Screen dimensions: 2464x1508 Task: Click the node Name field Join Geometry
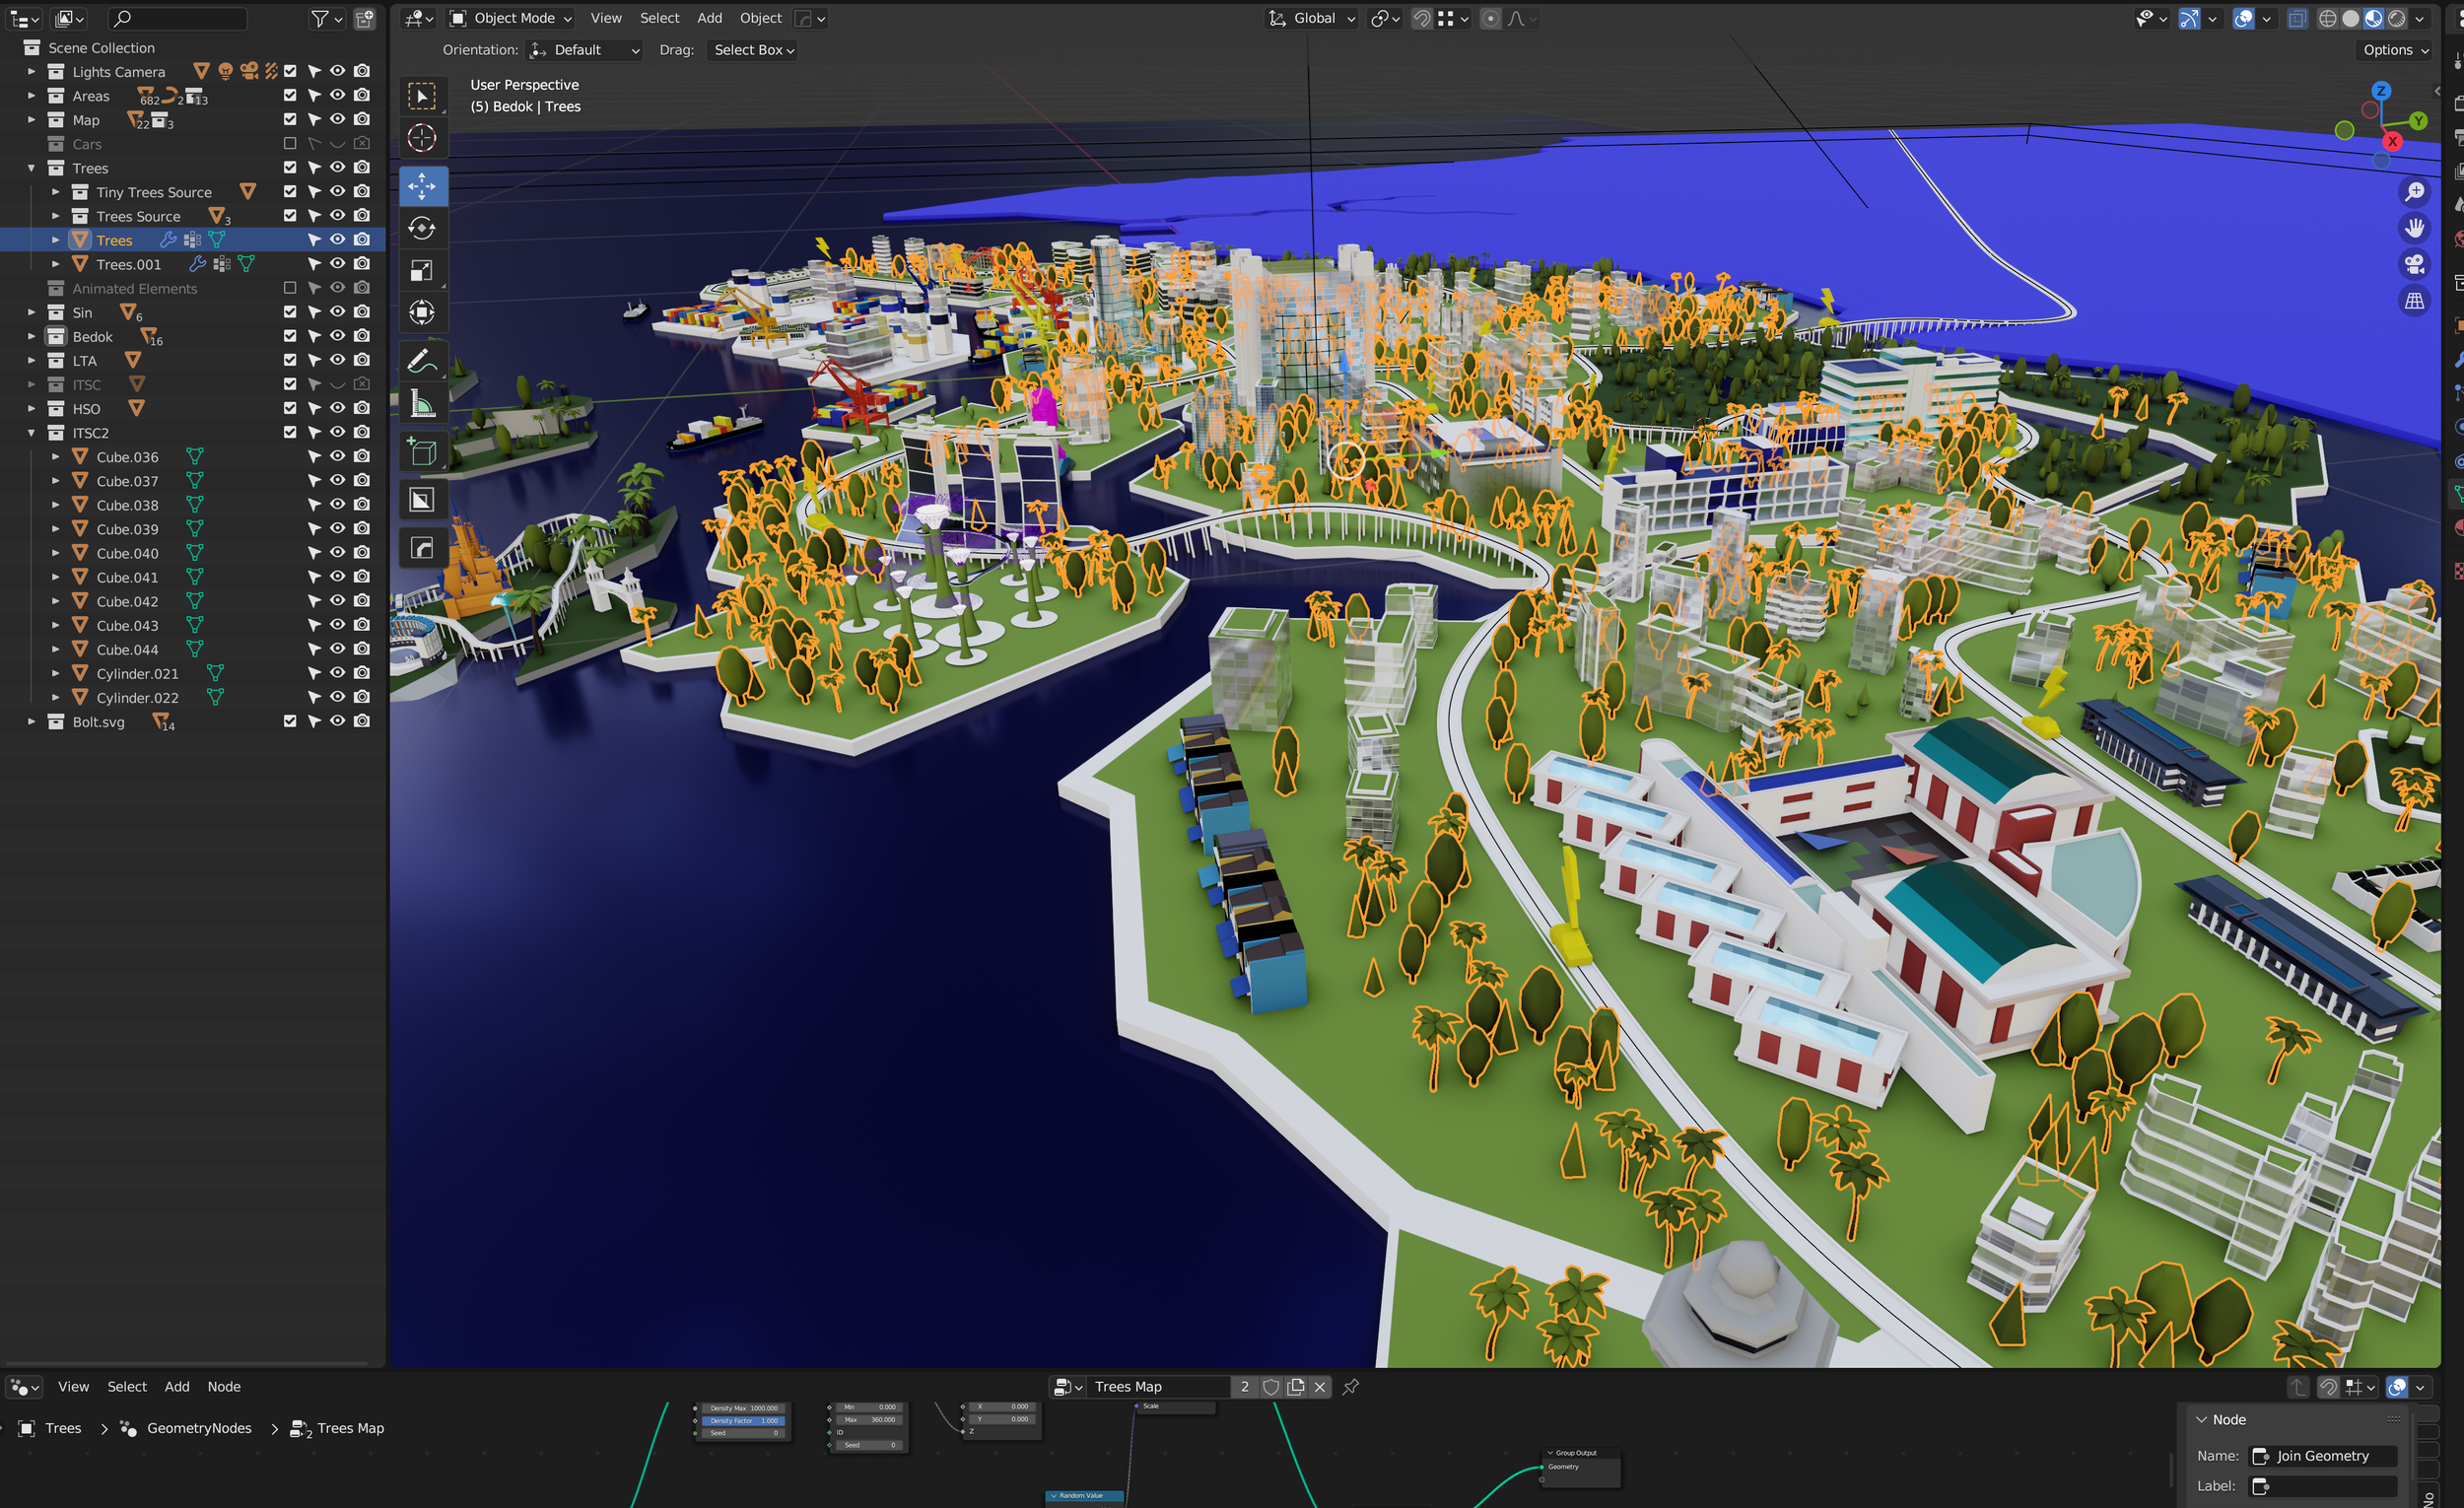(x=2322, y=1456)
